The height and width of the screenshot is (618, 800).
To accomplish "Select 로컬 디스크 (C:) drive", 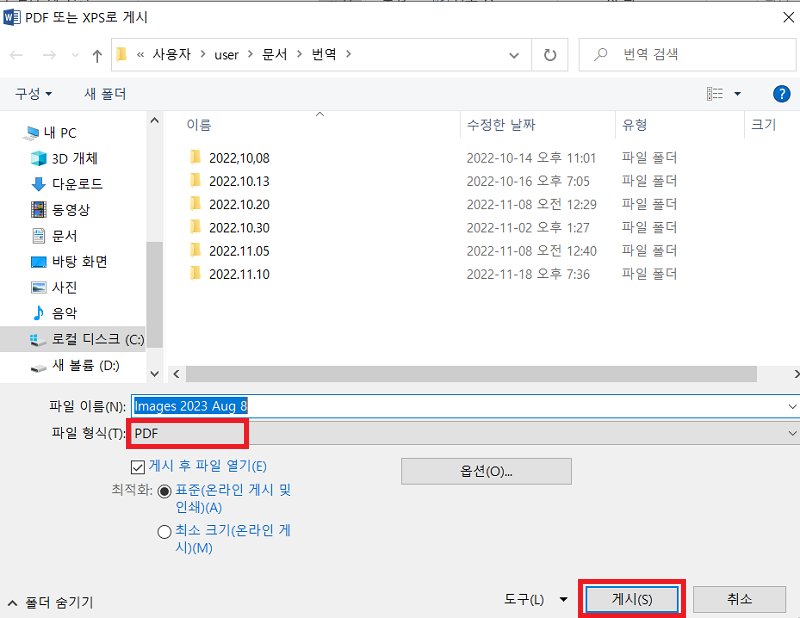I will click(98, 339).
